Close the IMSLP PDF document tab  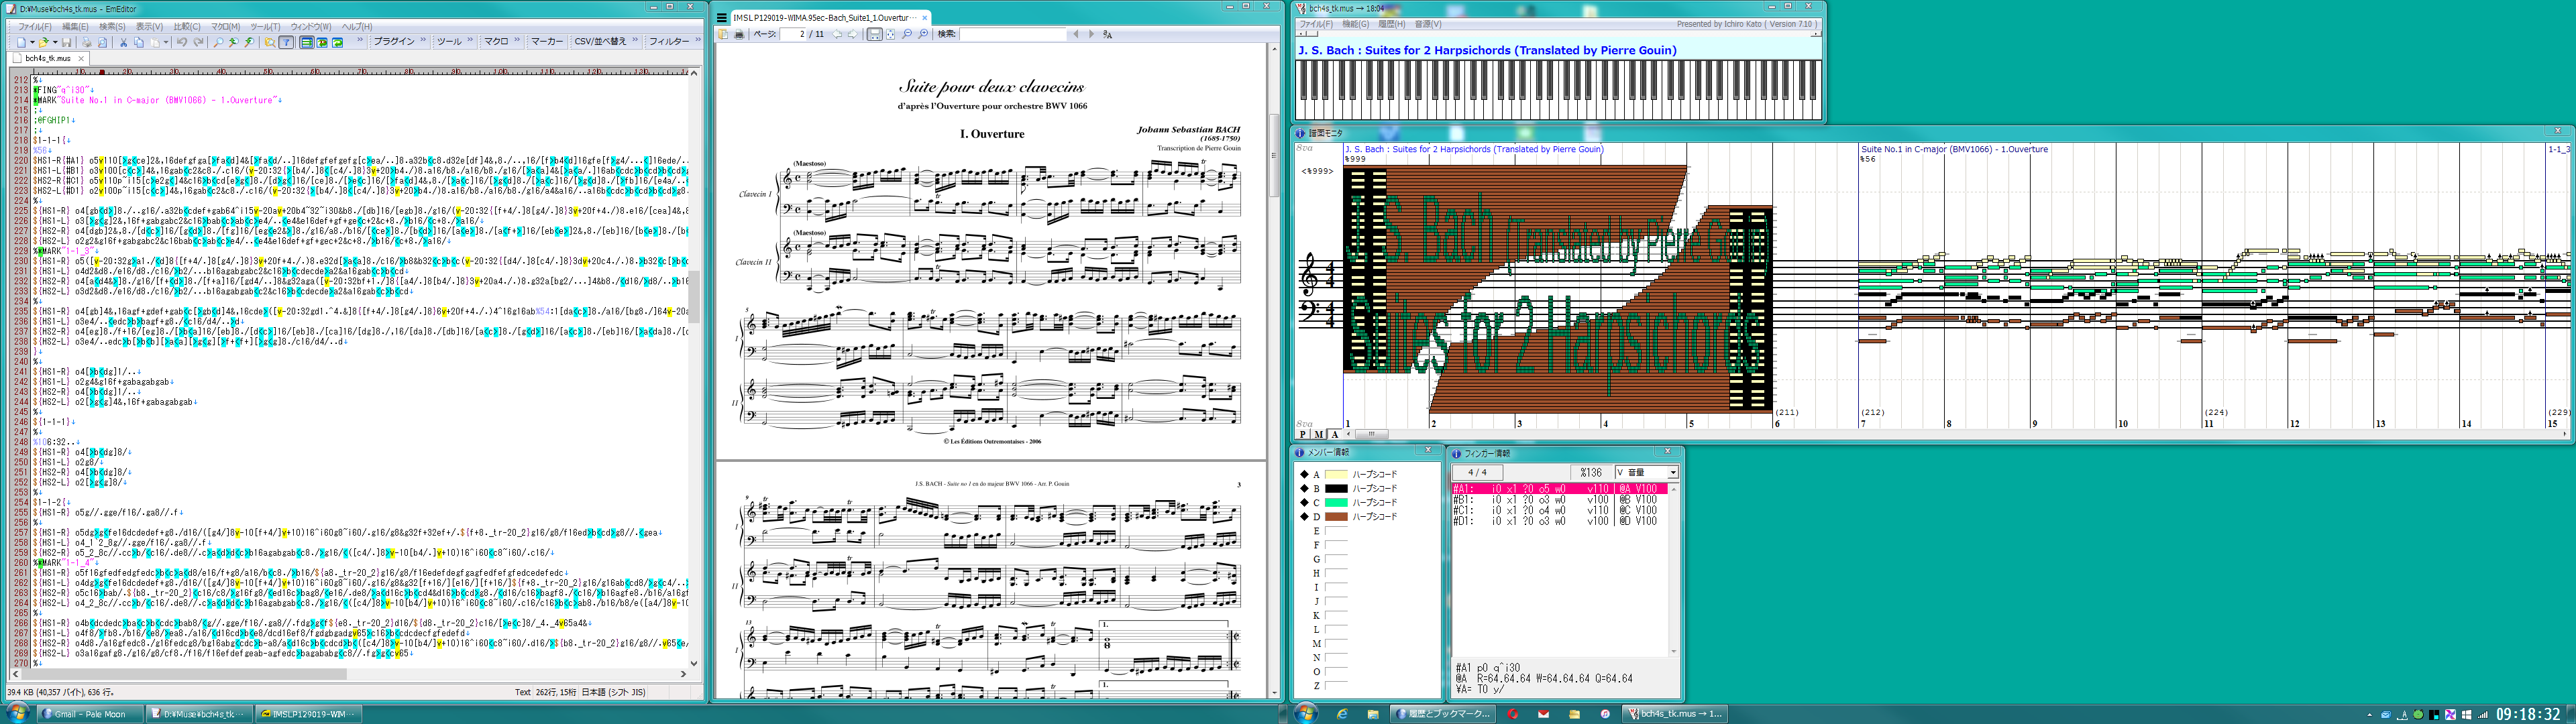[x=925, y=18]
